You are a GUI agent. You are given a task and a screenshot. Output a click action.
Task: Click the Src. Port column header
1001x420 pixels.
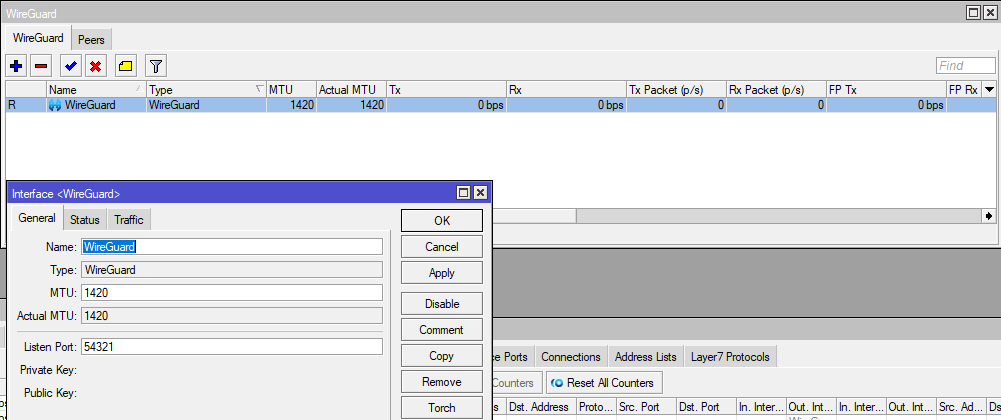pos(645,407)
